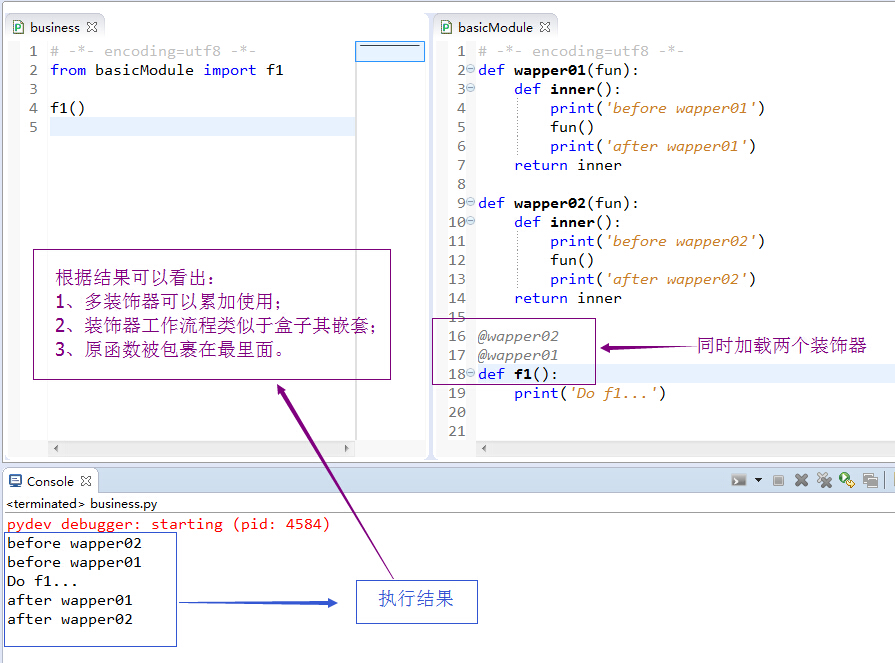Screen dimensions: 895x663
Task: Switch to the basicModule editor tab
Action: pyautogui.click(x=495, y=27)
